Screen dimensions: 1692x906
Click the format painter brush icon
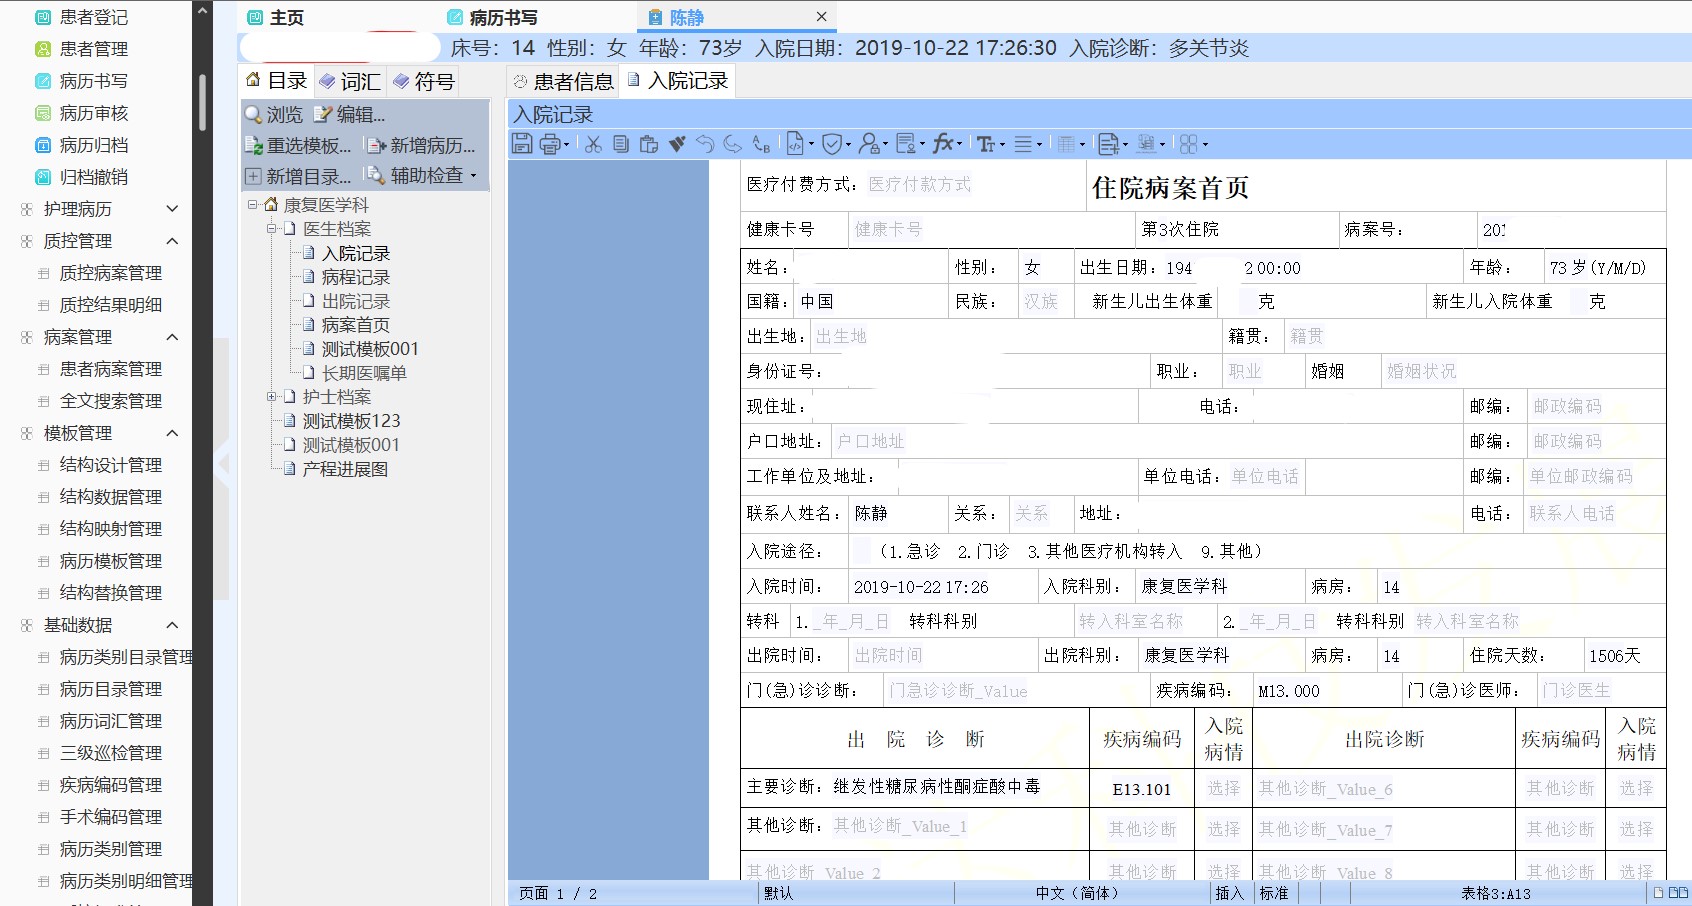[677, 144]
